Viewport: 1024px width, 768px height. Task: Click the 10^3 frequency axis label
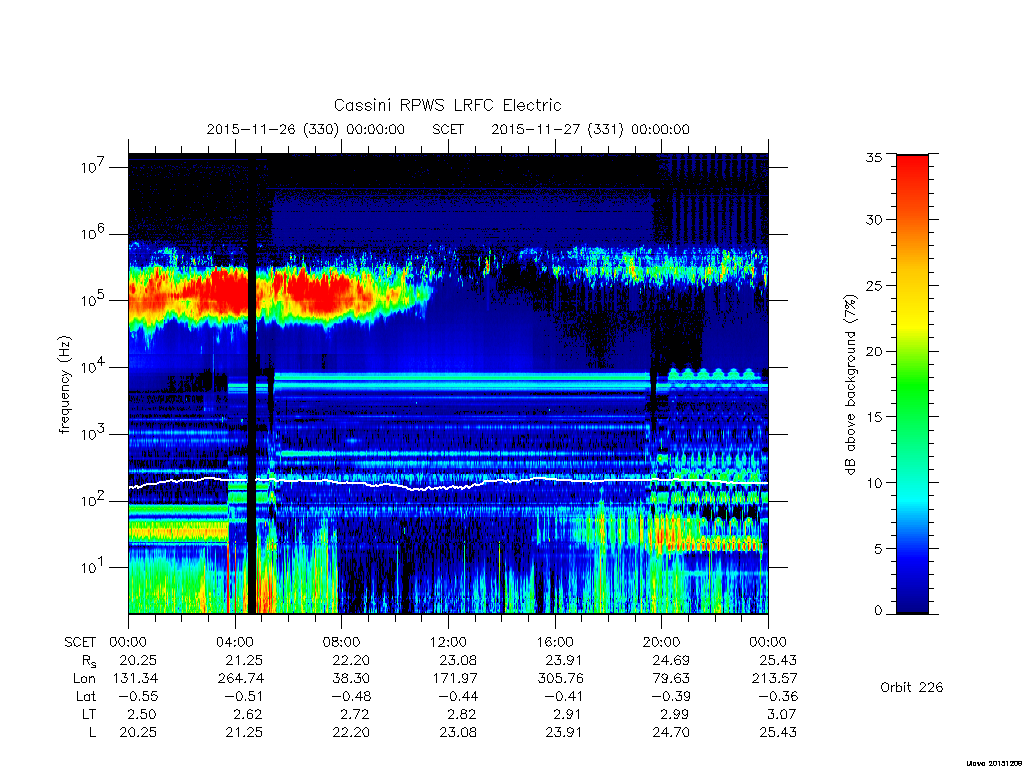[93, 433]
